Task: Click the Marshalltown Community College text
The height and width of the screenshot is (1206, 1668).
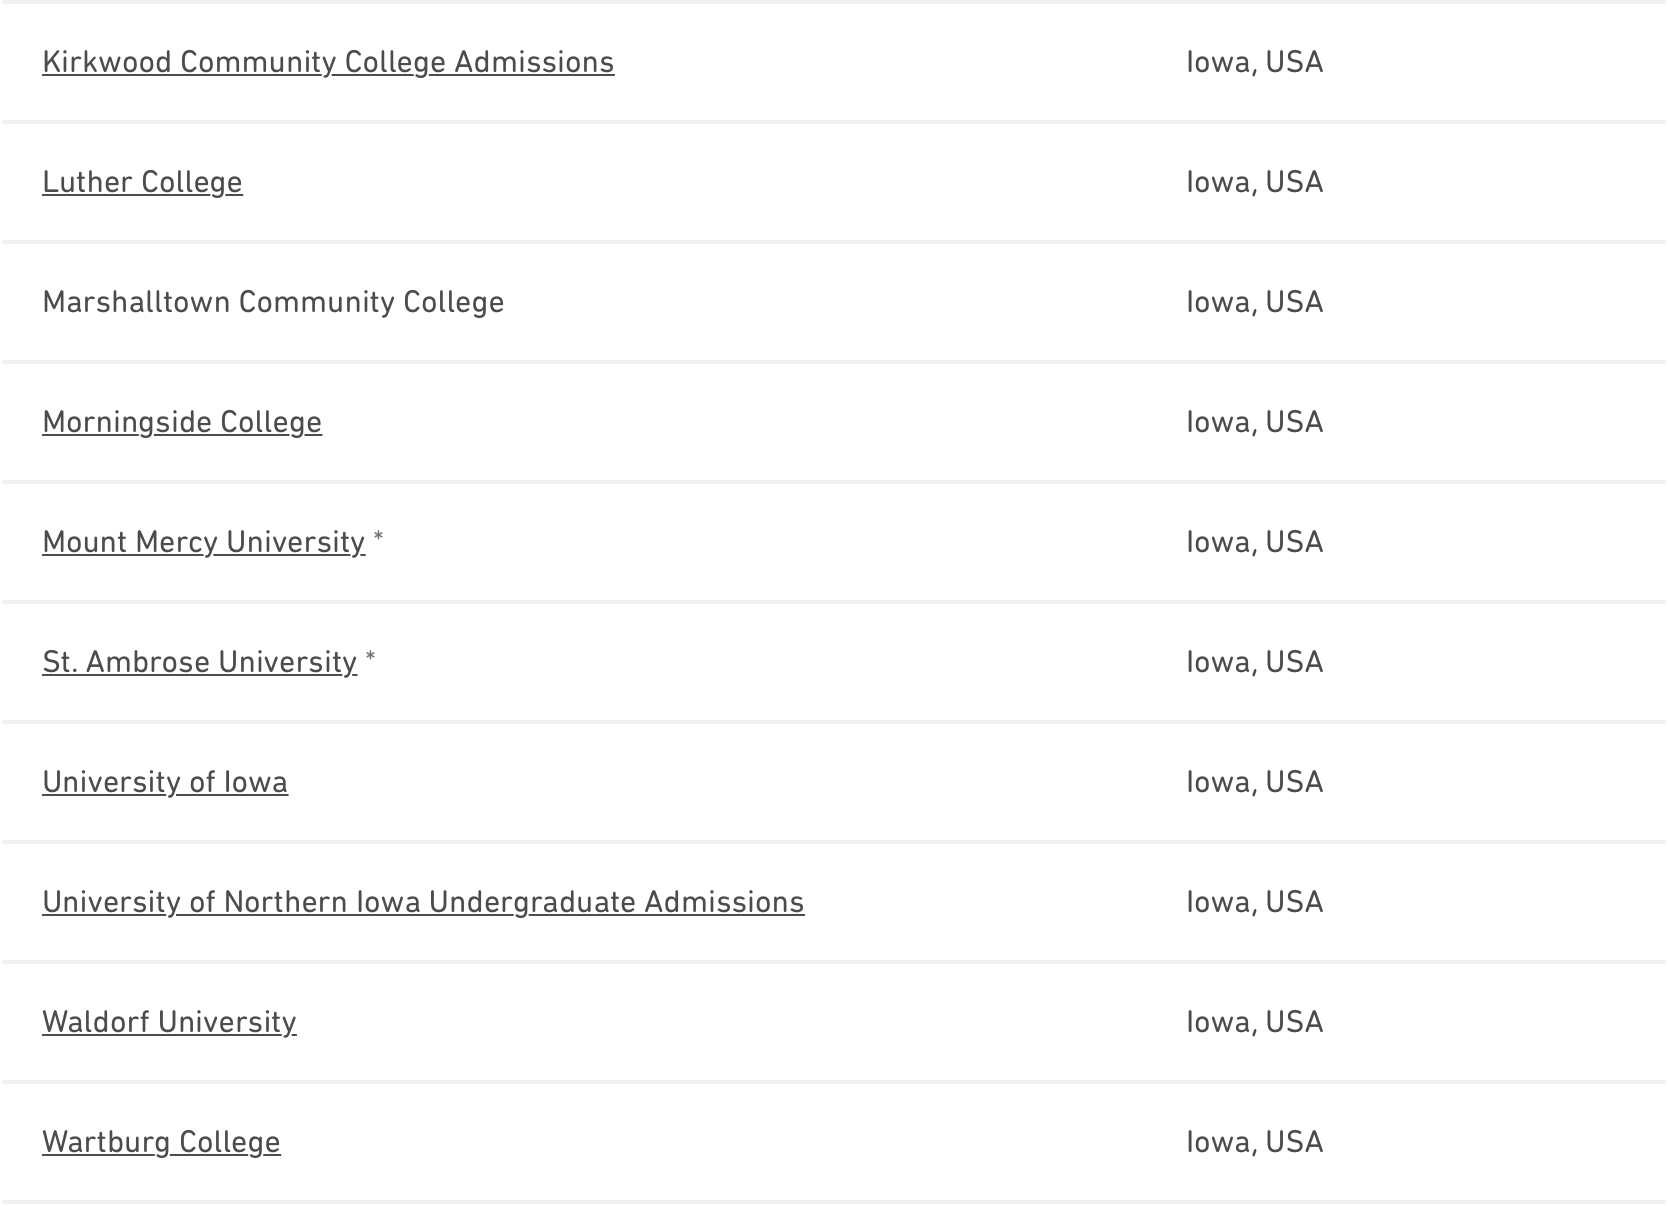Action: (x=273, y=302)
